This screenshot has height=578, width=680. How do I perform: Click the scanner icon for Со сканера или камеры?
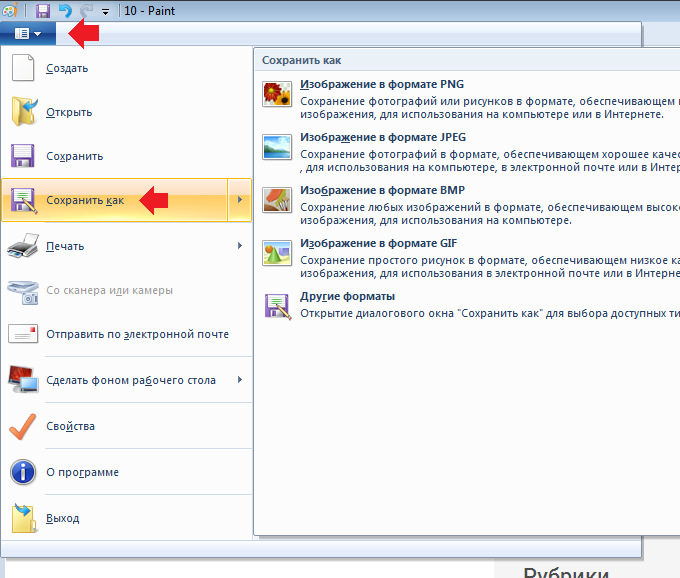23,292
